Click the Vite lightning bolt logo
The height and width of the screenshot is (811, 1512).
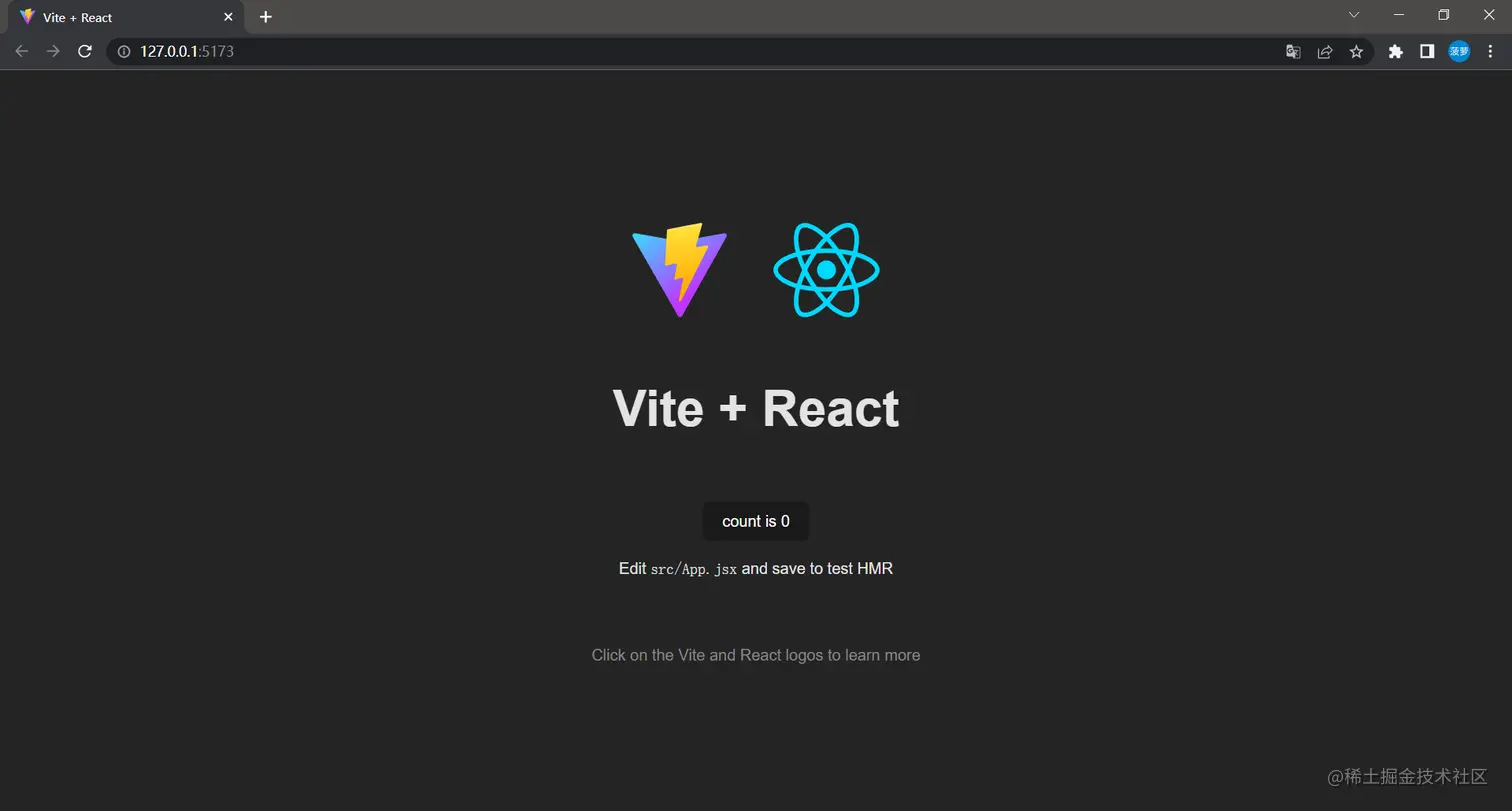click(x=679, y=270)
